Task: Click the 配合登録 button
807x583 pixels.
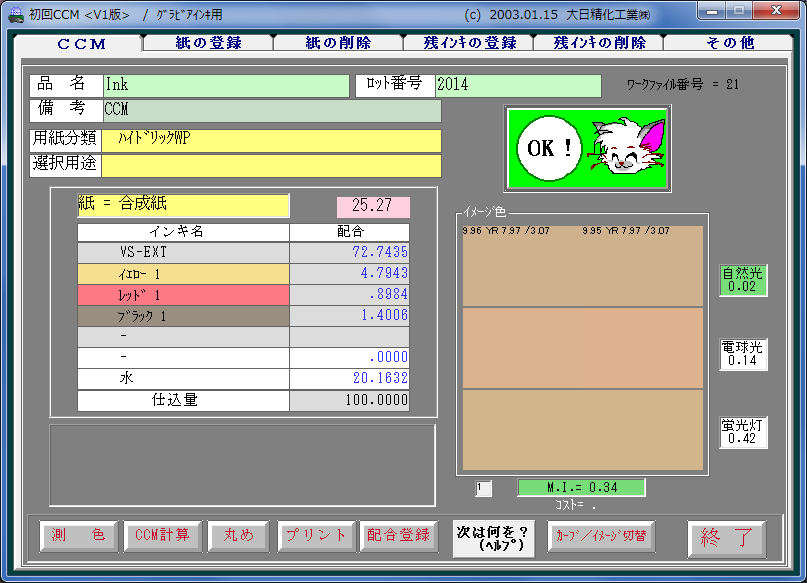Action: pos(398,536)
